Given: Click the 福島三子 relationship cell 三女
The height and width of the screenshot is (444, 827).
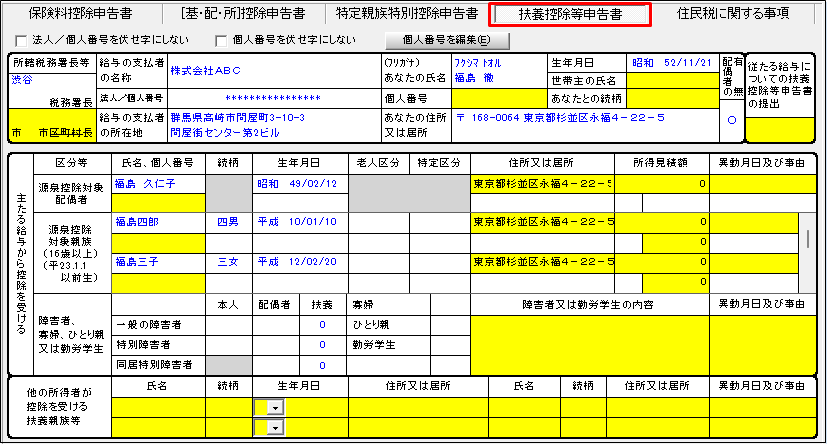Looking at the screenshot, I should [229, 262].
